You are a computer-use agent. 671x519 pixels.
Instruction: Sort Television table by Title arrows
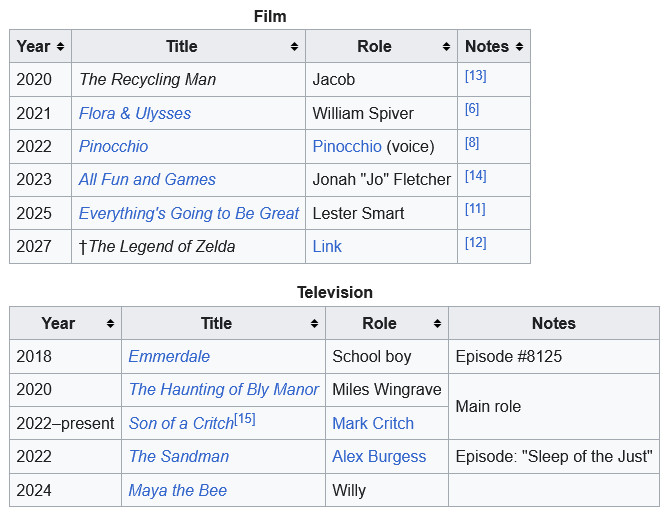pos(314,323)
